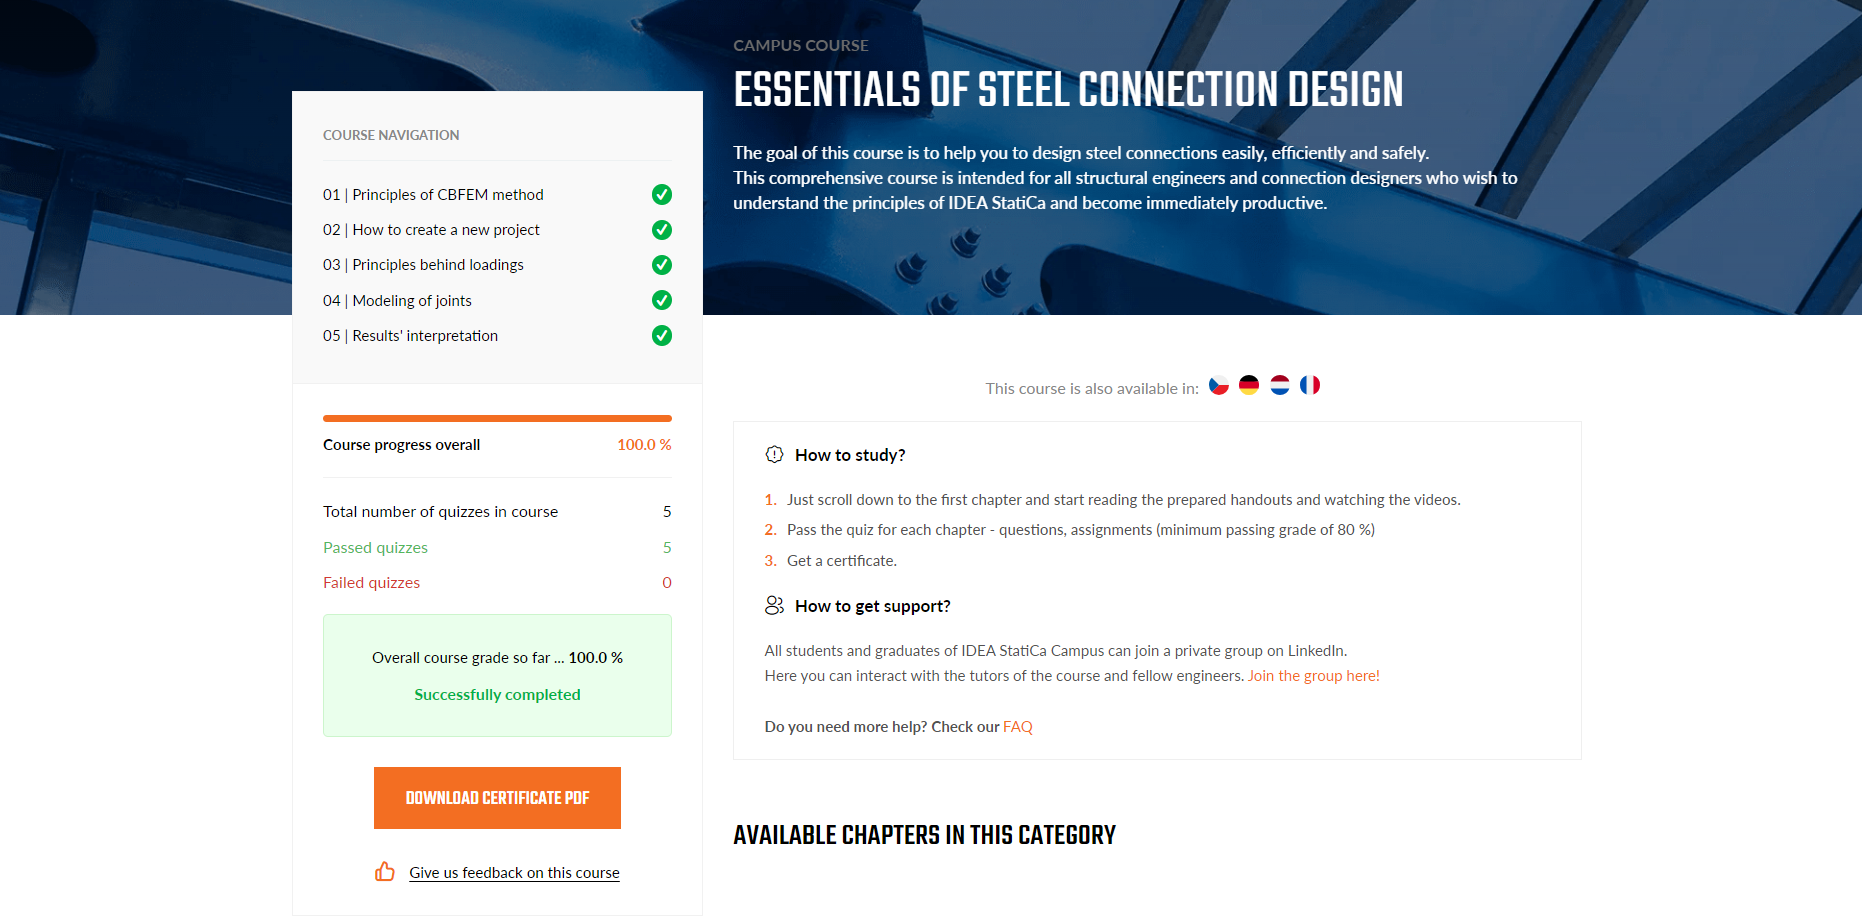Download the certificate PDF
This screenshot has height=922, width=1862.
click(497, 798)
